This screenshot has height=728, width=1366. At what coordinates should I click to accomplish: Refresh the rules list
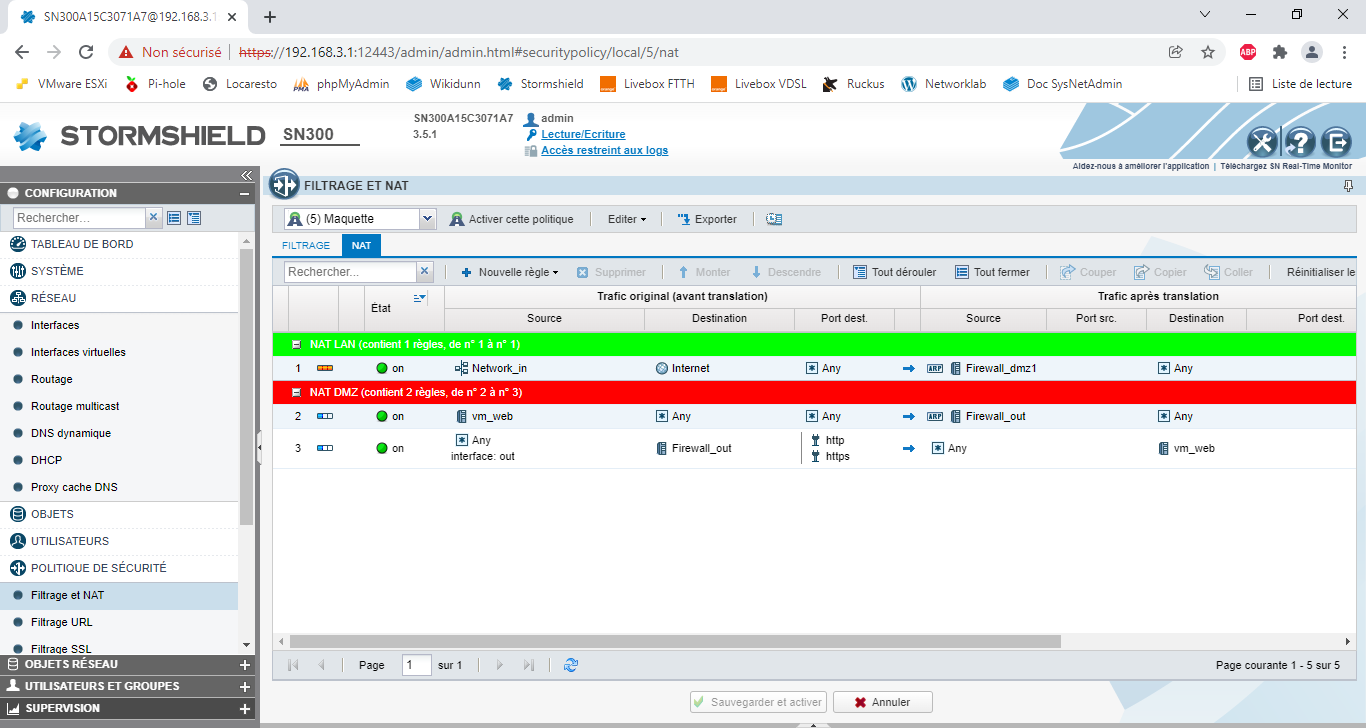[x=571, y=665]
